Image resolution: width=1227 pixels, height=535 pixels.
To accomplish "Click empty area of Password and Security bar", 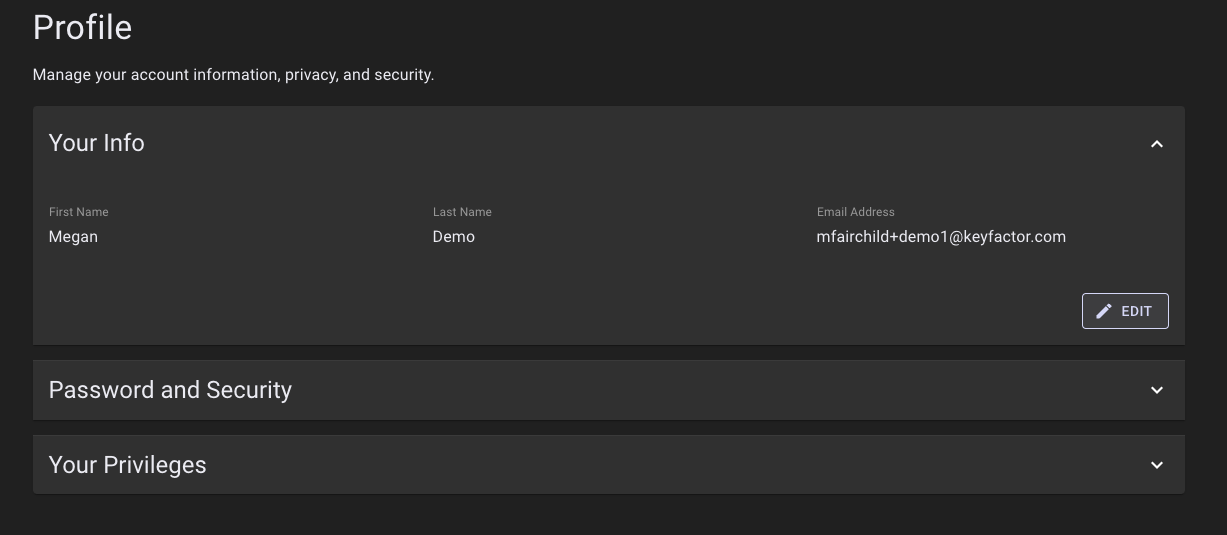I will 700,390.
